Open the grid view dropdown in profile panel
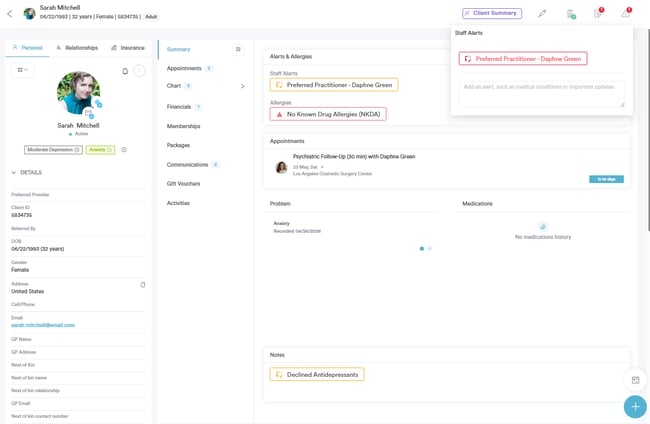The height and width of the screenshot is (424, 650). pos(23,70)
